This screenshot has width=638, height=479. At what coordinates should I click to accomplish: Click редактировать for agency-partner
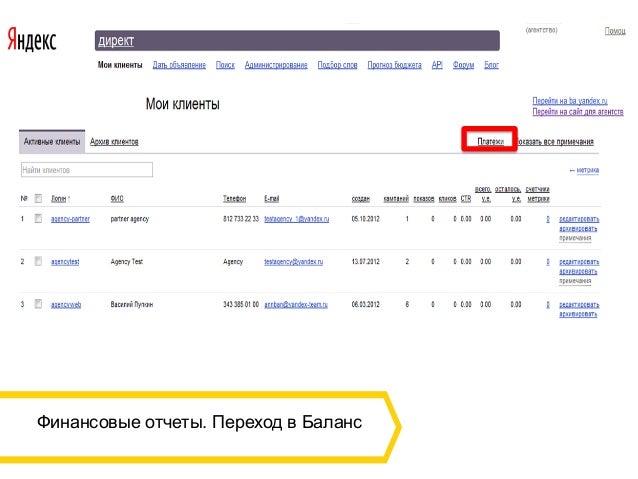coord(579,219)
